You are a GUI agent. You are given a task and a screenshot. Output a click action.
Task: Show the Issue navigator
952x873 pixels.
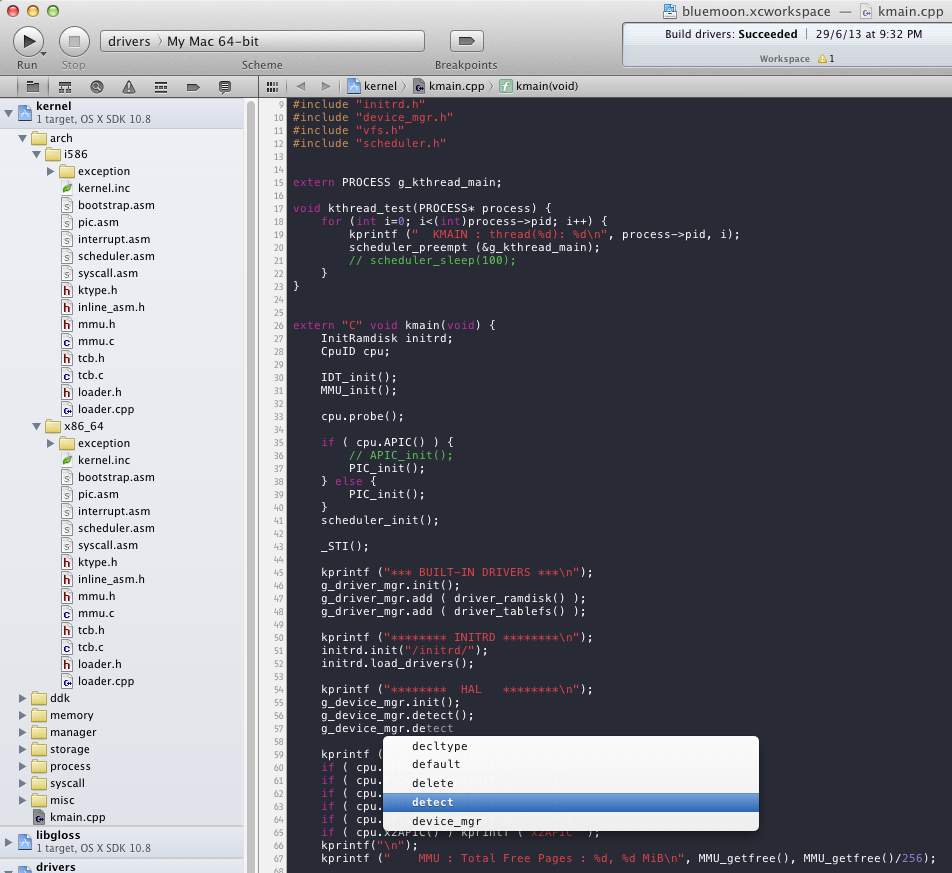click(x=129, y=87)
